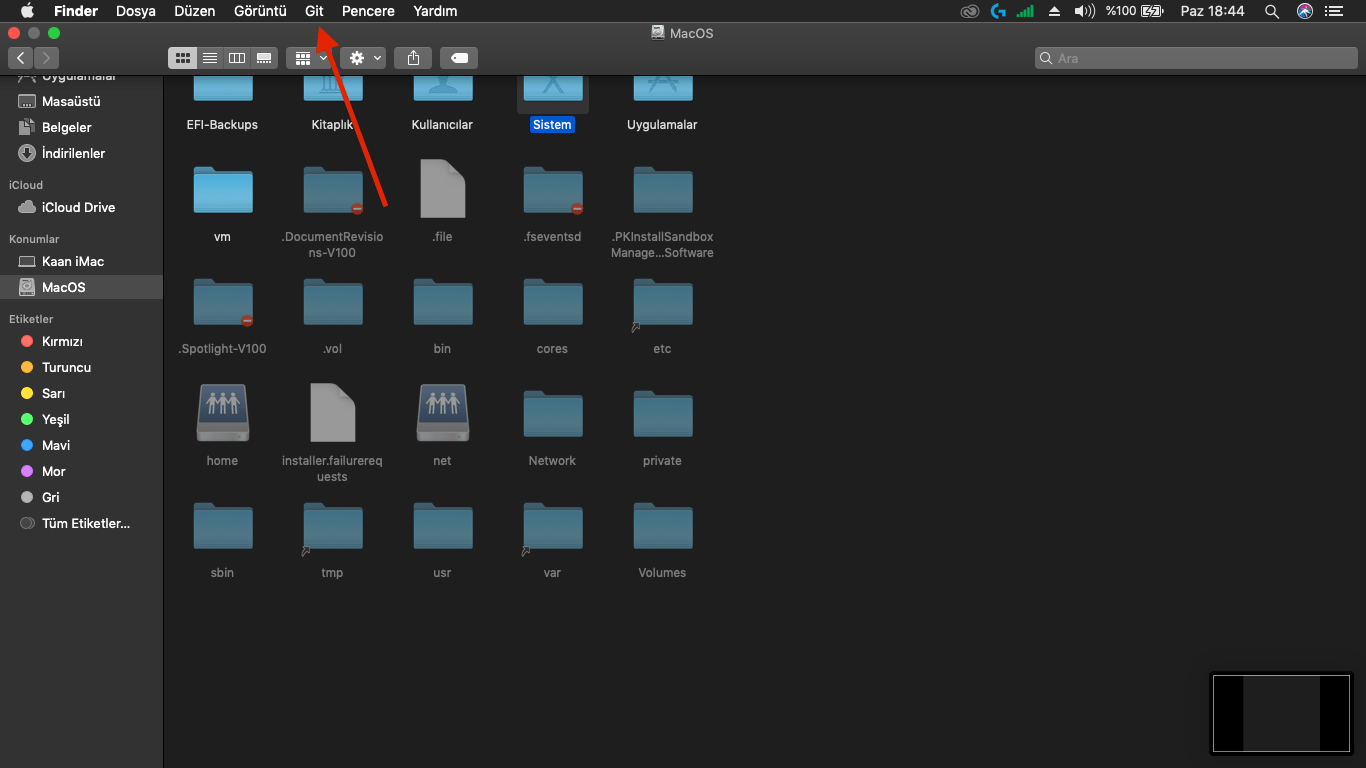1366x768 pixels.
Task: Select the .file document icon
Action: pos(442,189)
